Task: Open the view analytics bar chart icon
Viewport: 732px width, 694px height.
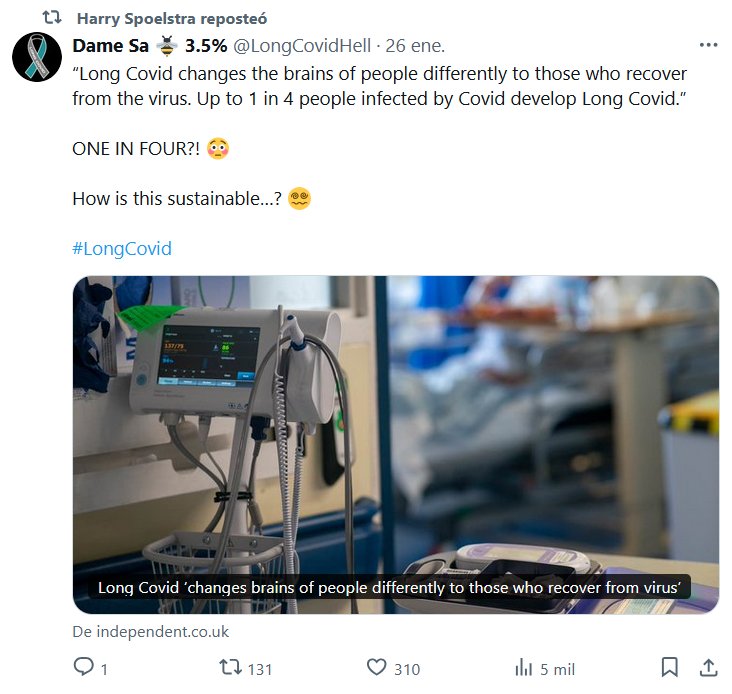Action: point(523,667)
